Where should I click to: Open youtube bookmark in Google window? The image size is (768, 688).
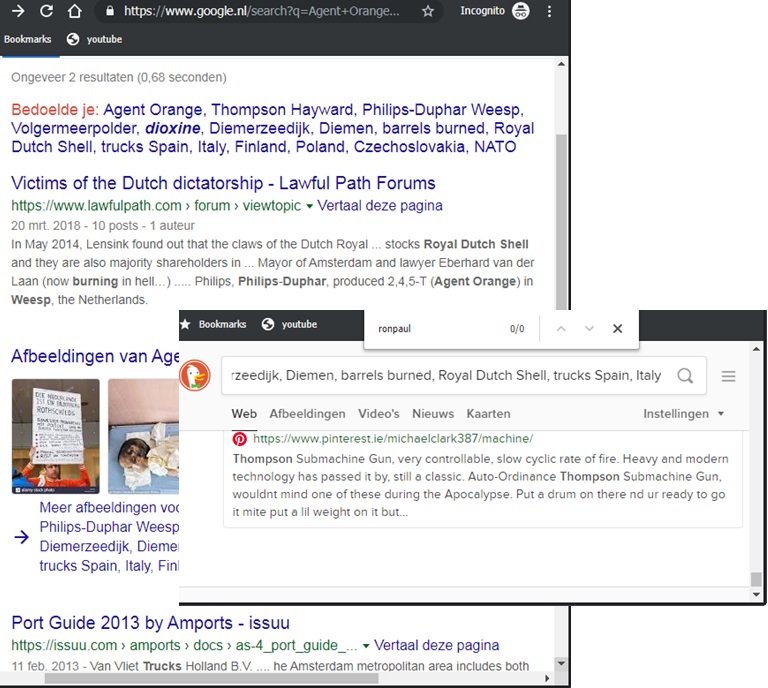coord(104,39)
